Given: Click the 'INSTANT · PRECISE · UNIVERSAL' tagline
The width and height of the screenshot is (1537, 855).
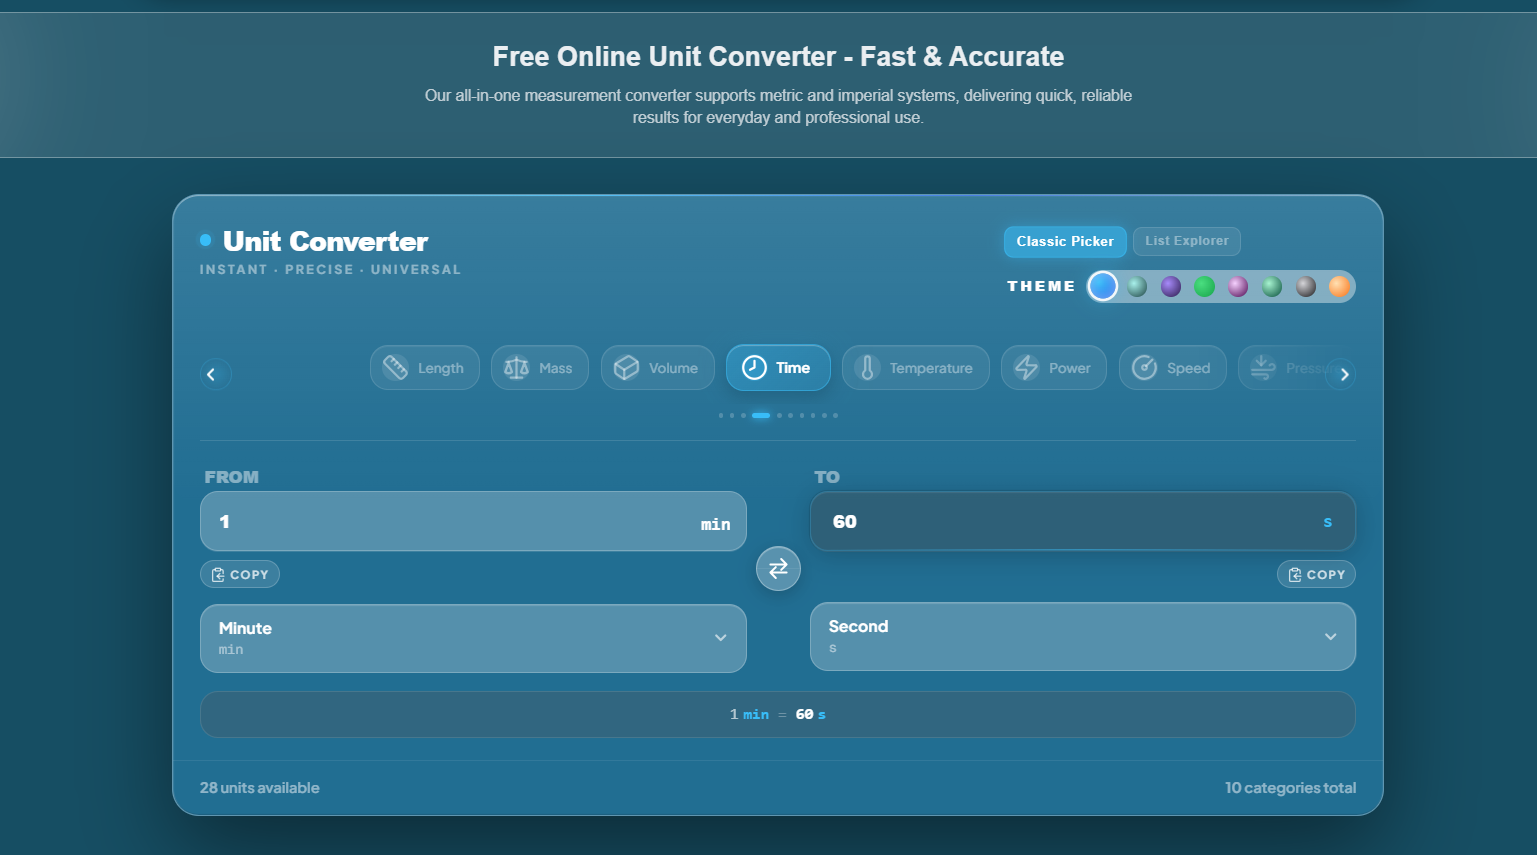Looking at the screenshot, I should coord(330,270).
